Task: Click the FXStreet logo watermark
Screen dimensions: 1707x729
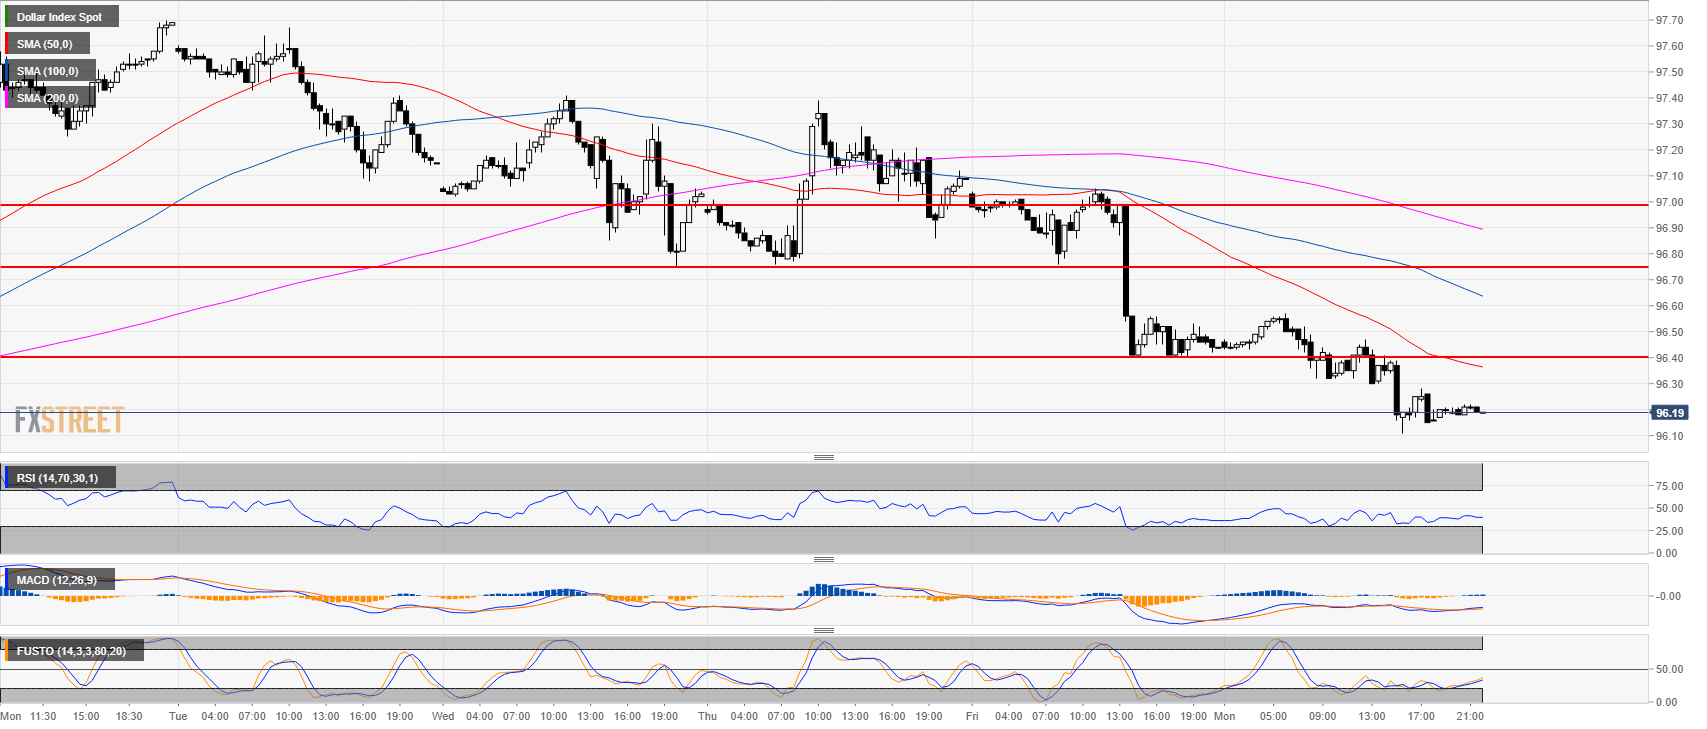Action: (69, 420)
